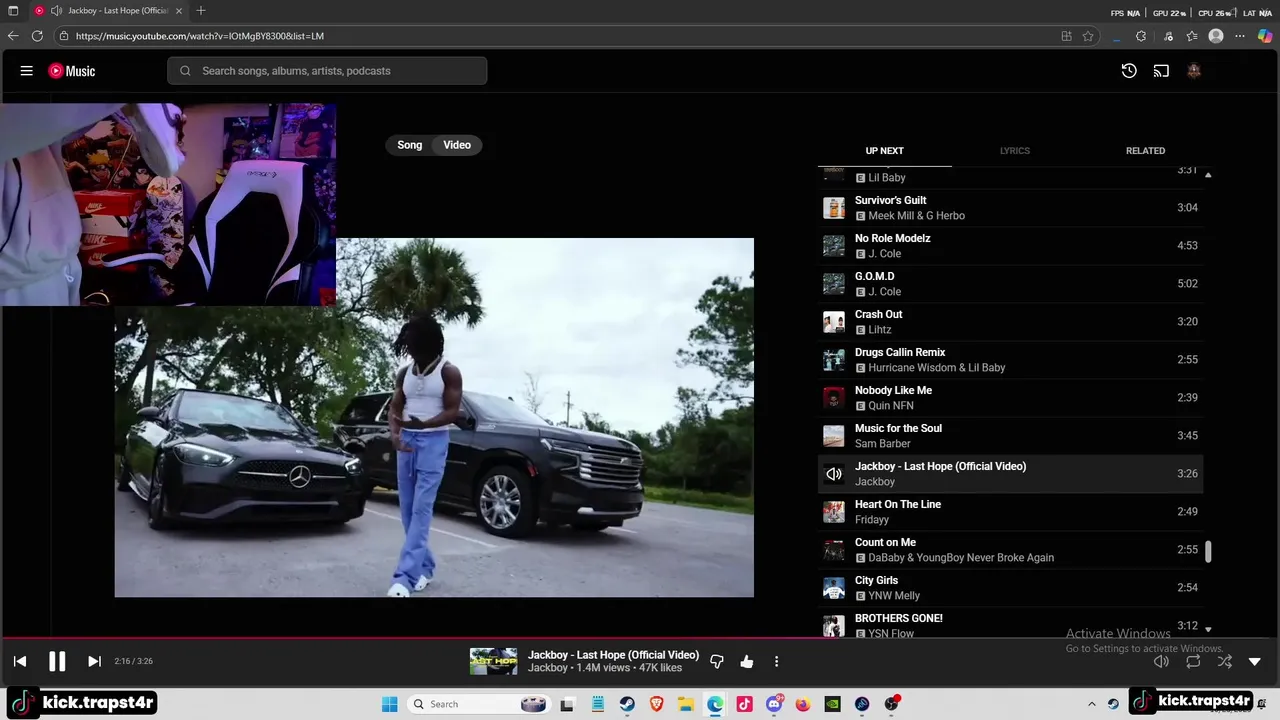Play No Role Modelz by J. Cole
The height and width of the screenshot is (720, 1280).
[1010, 246]
